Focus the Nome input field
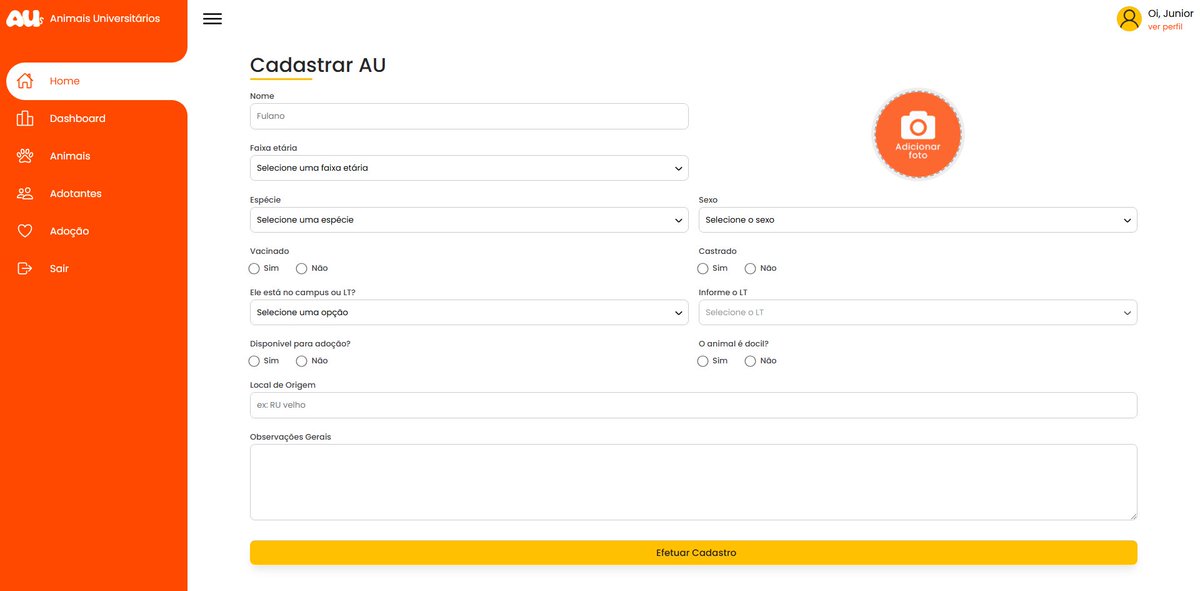 point(469,116)
